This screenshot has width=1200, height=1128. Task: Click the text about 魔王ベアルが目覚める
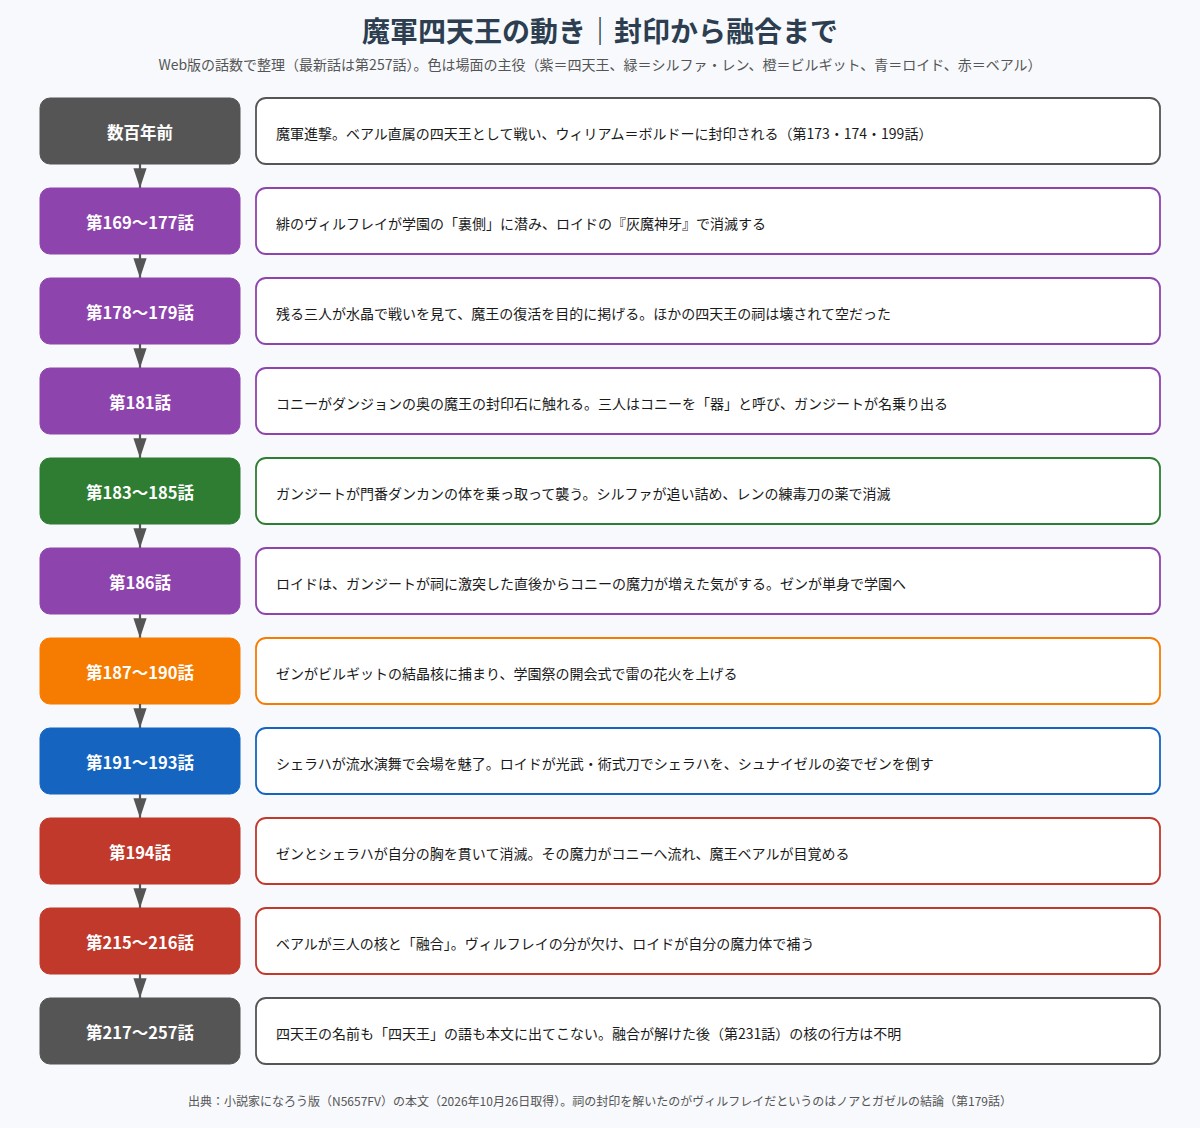562,854
